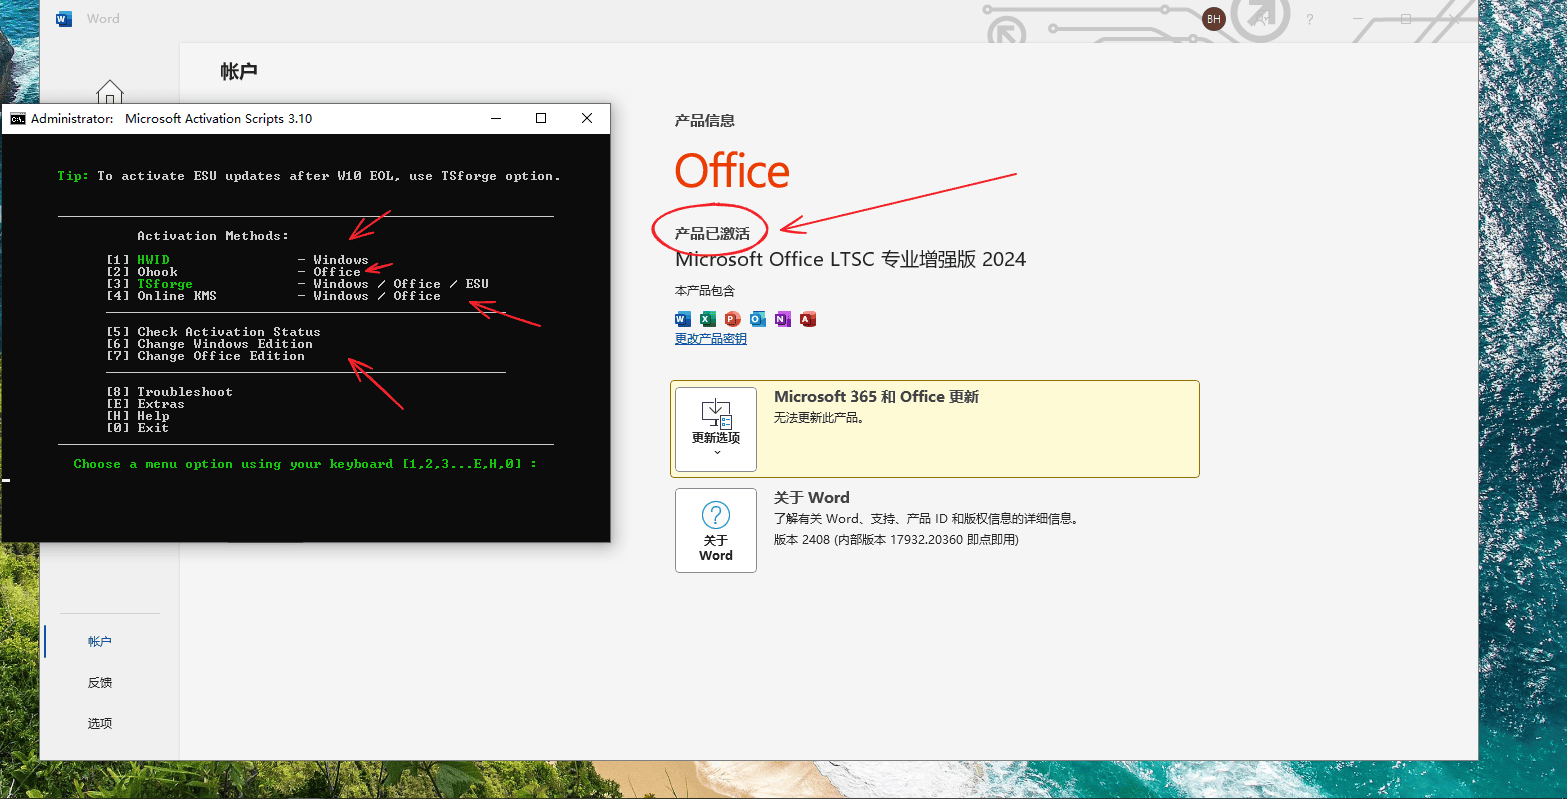Screen dimensions: 1567x799
Task: Click the [5] Check Activation Status line
Action: (214, 332)
